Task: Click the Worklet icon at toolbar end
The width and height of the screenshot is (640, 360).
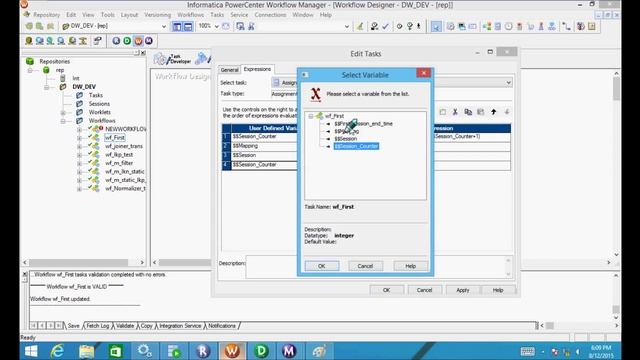Action: pos(591,27)
